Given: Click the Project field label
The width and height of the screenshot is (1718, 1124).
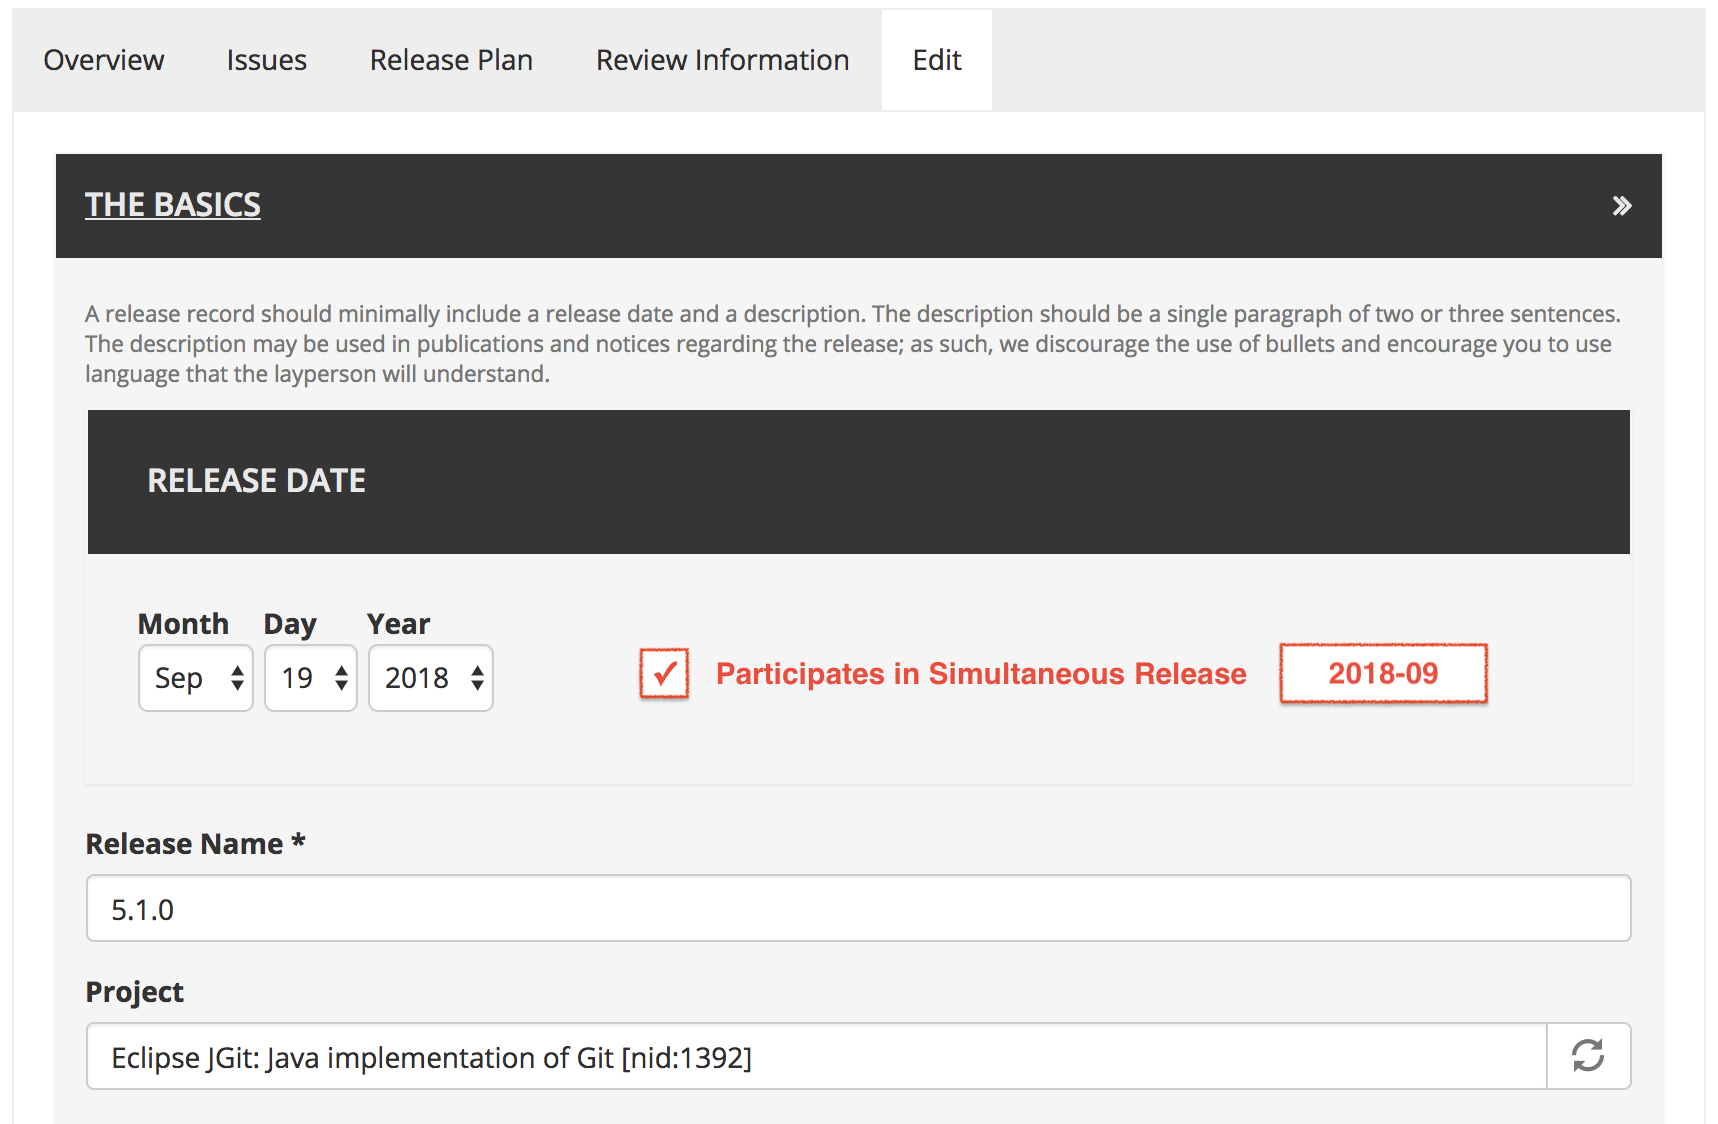Looking at the screenshot, I should tap(135, 992).
